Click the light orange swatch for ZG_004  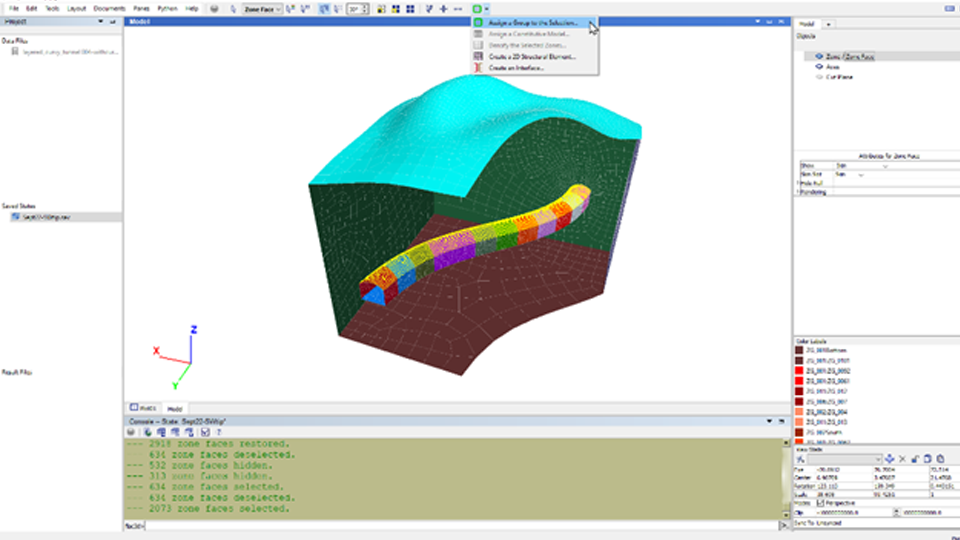coord(799,411)
